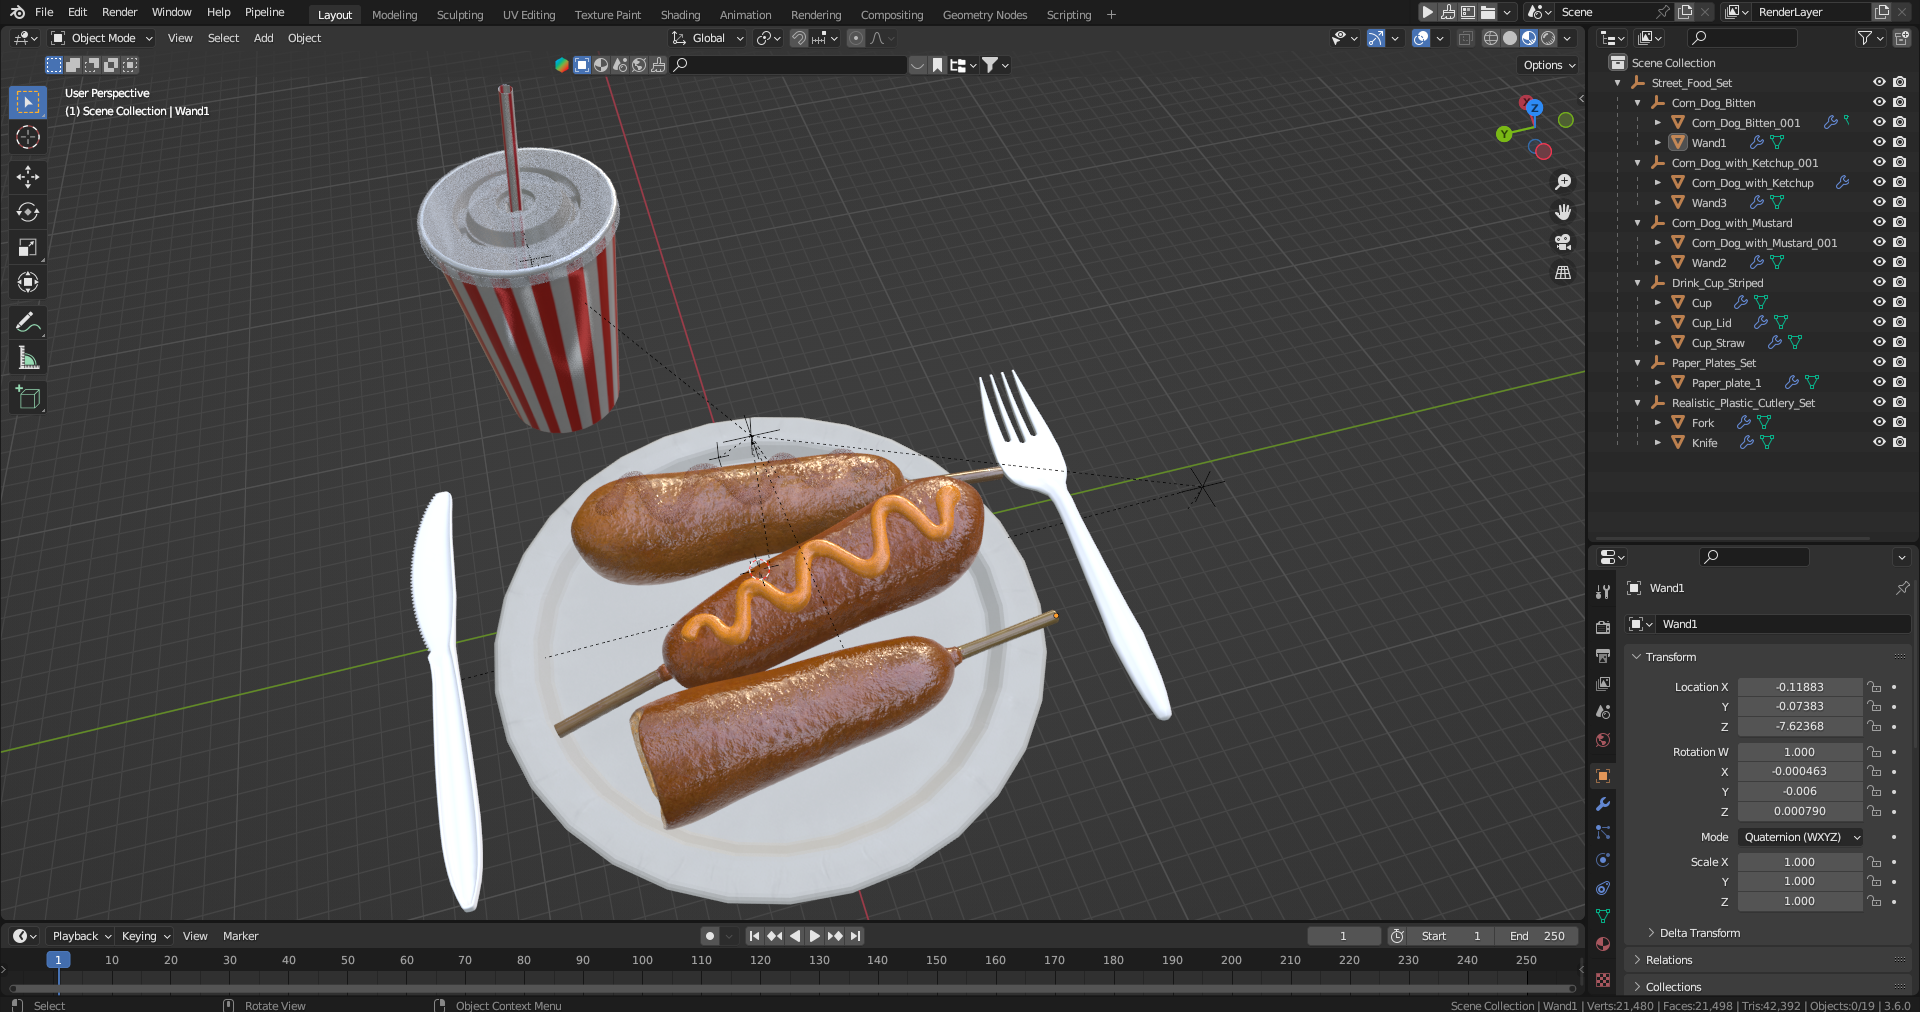
Task: Open the Object Mode dropdown
Action: coord(102,38)
